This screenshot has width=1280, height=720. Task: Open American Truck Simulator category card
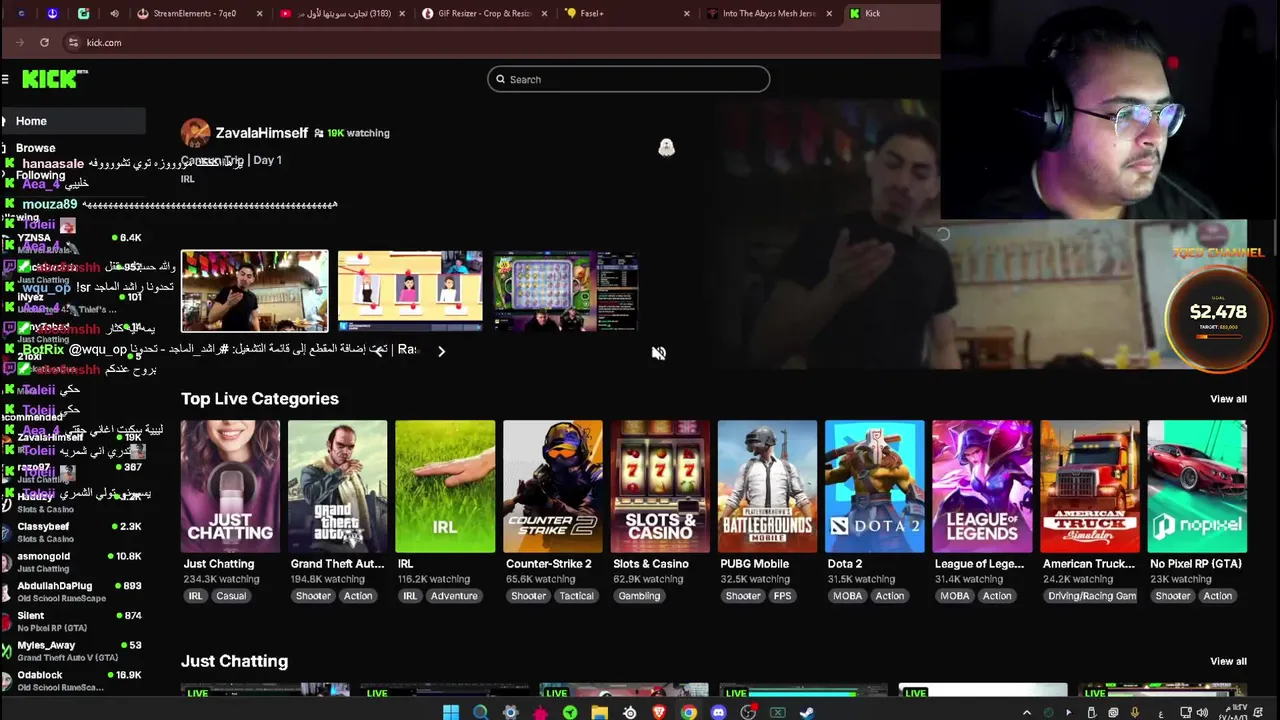1090,486
